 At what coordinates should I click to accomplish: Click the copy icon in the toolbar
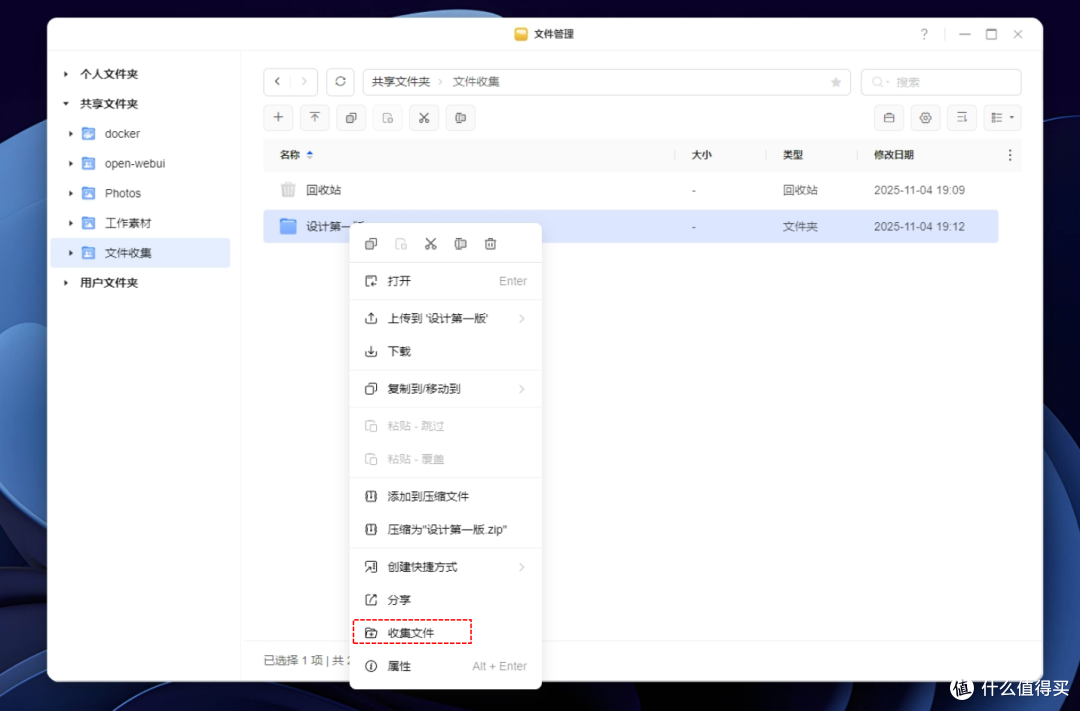[351, 118]
